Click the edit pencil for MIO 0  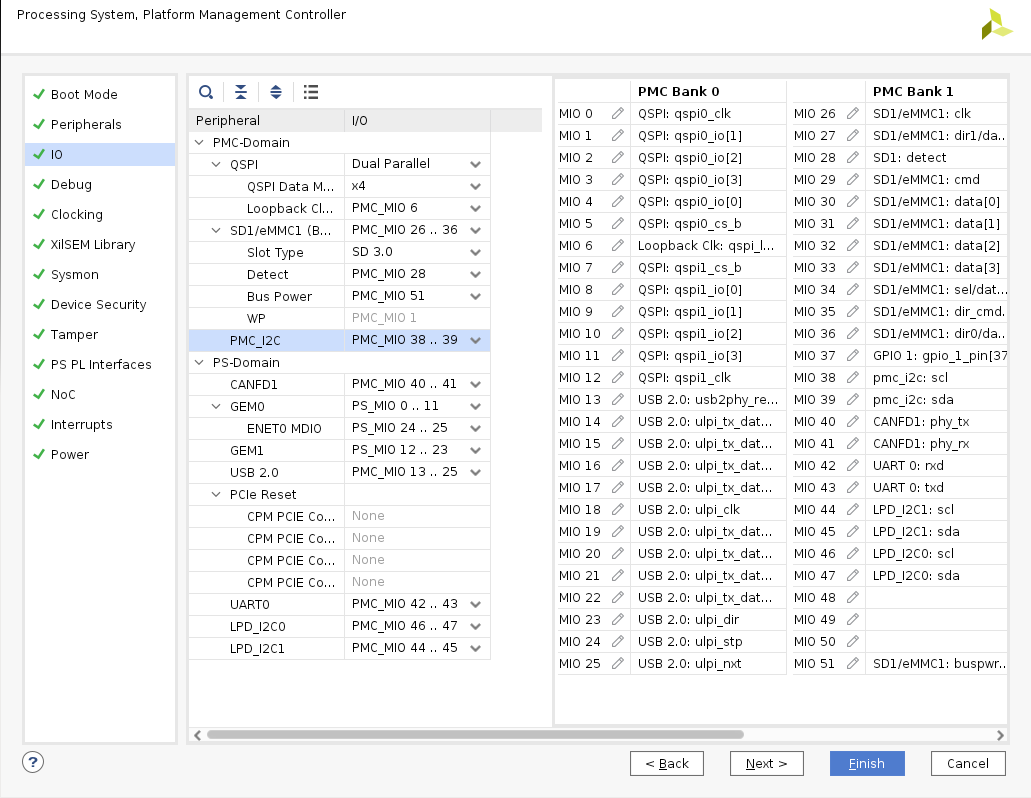point(618,114)
